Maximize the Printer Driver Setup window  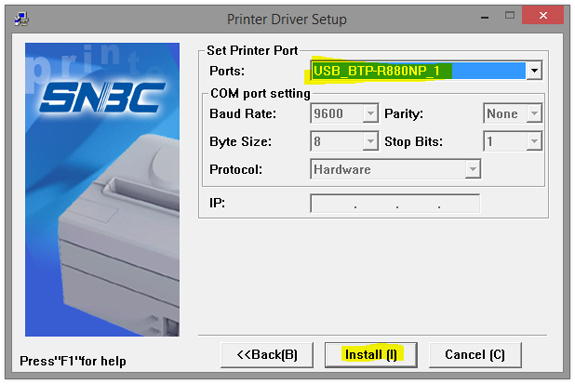(x=510, y=15)
